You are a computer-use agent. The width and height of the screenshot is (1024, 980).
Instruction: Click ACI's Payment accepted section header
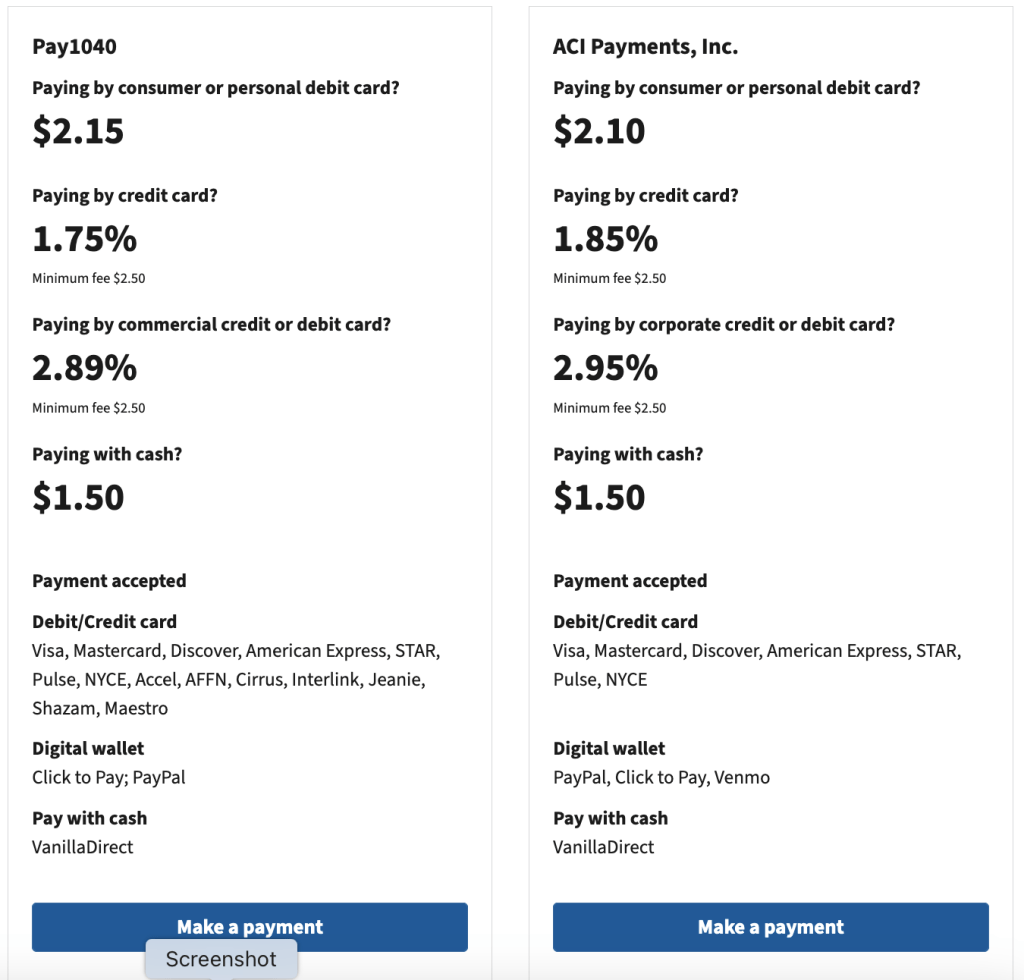coord(630,580)
